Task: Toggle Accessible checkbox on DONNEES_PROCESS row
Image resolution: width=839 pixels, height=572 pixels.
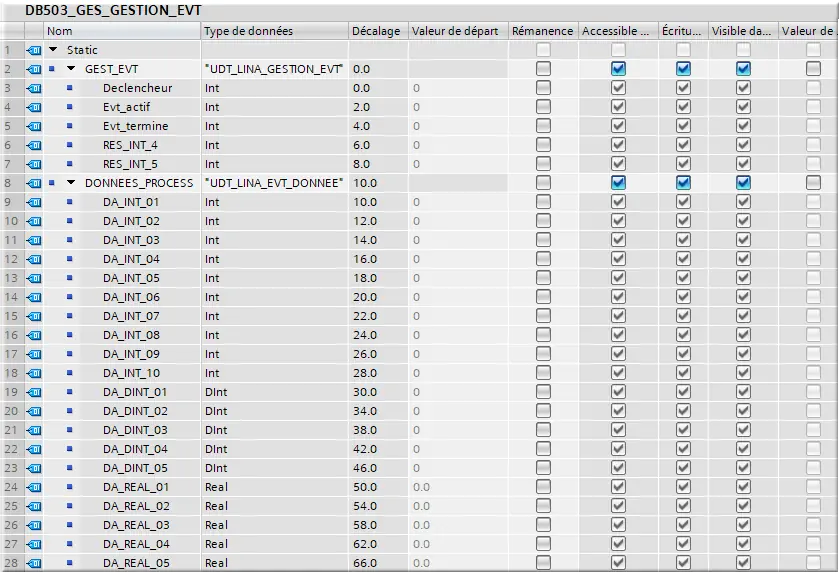Action: 618,182
